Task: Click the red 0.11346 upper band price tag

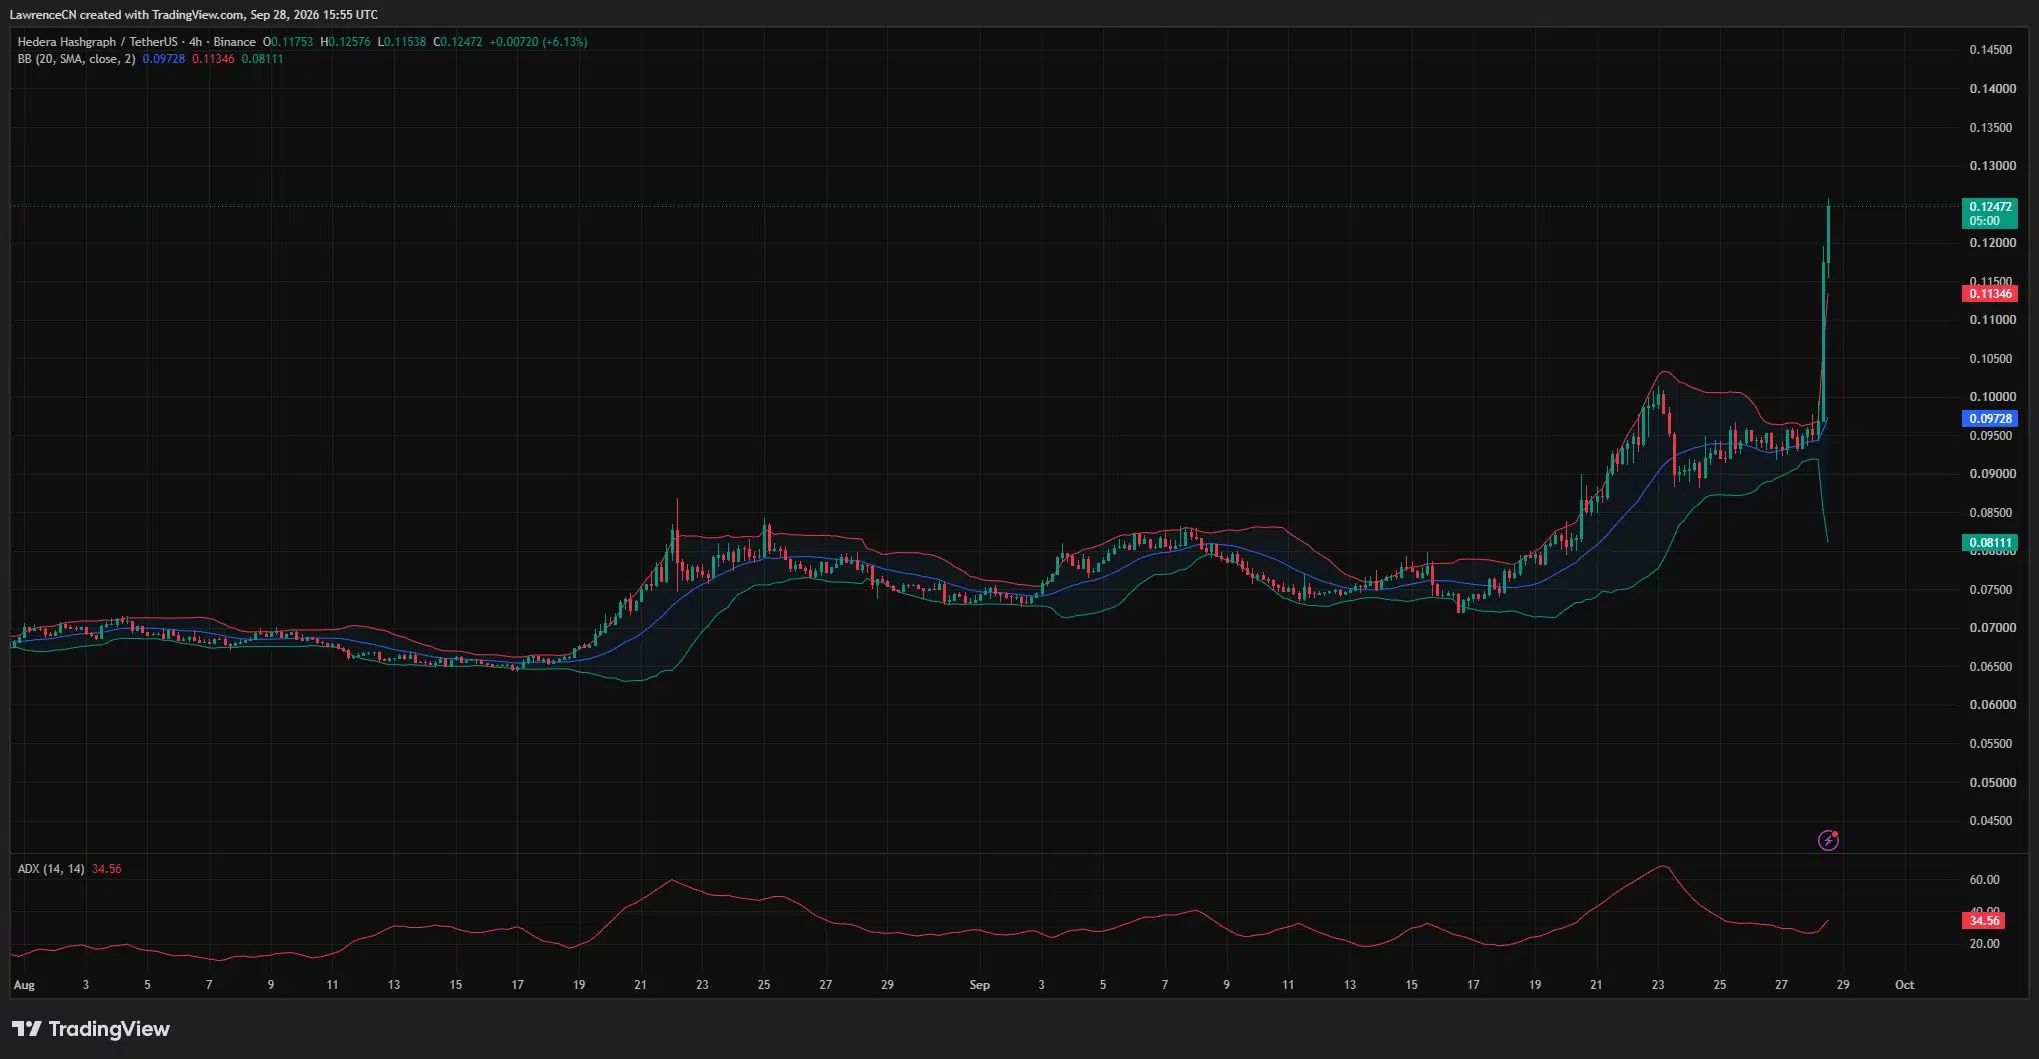Action: coord(1989,294)
